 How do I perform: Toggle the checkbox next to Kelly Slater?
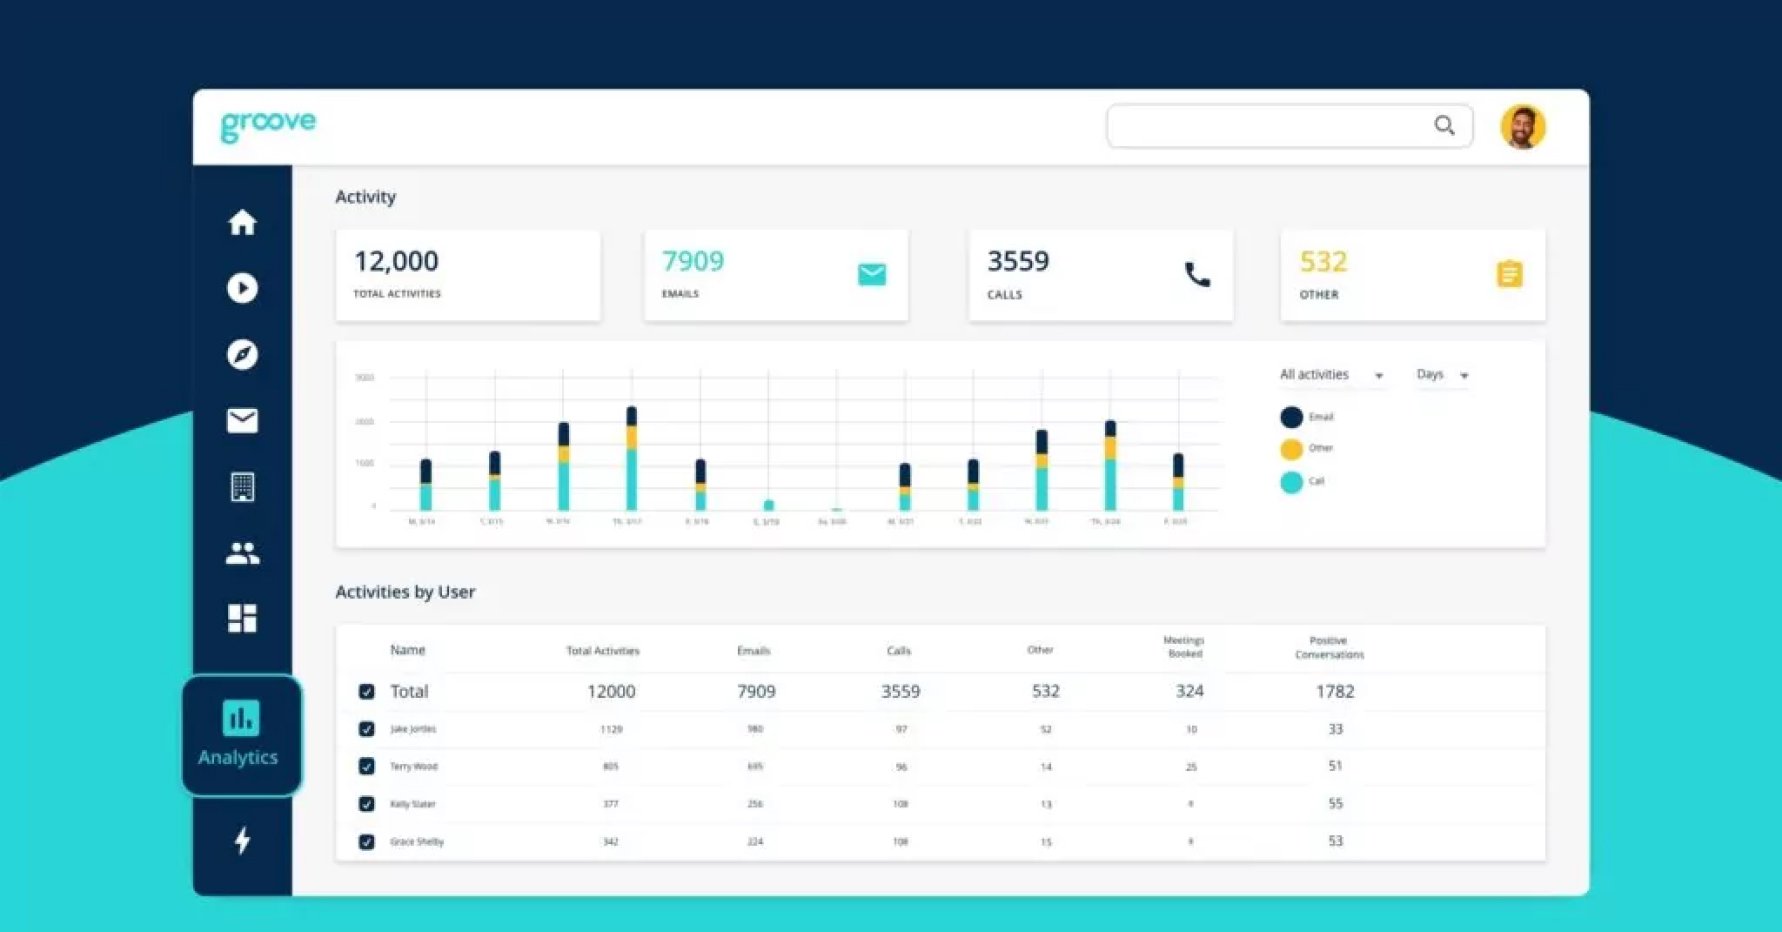(367, 803)
